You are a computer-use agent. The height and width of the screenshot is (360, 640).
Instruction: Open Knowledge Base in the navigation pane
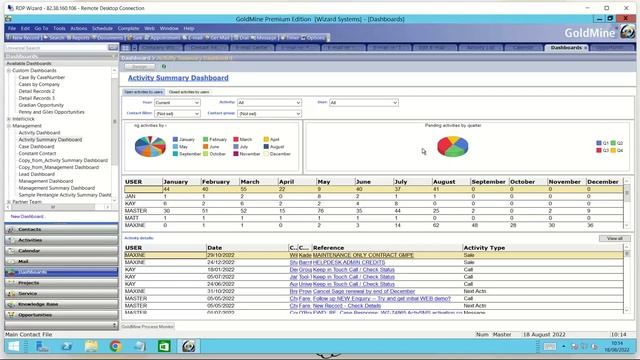click(x=61, y=304)
